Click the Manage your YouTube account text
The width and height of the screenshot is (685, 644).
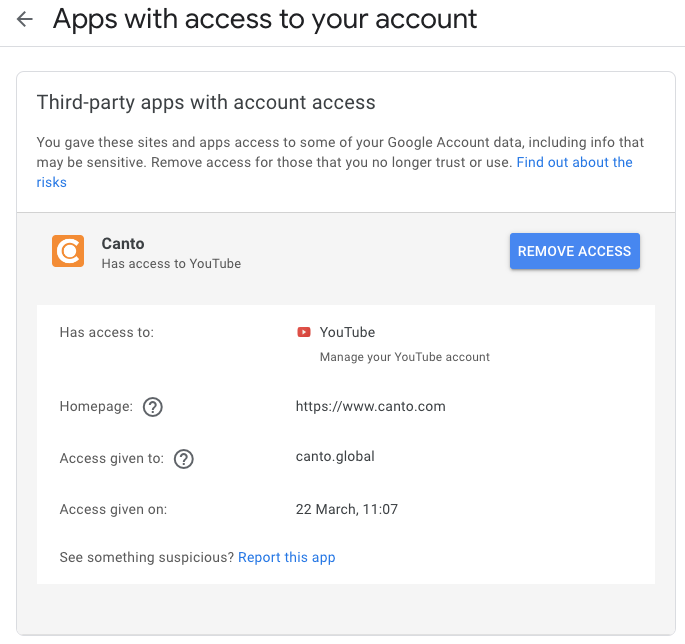click(404, 357)
